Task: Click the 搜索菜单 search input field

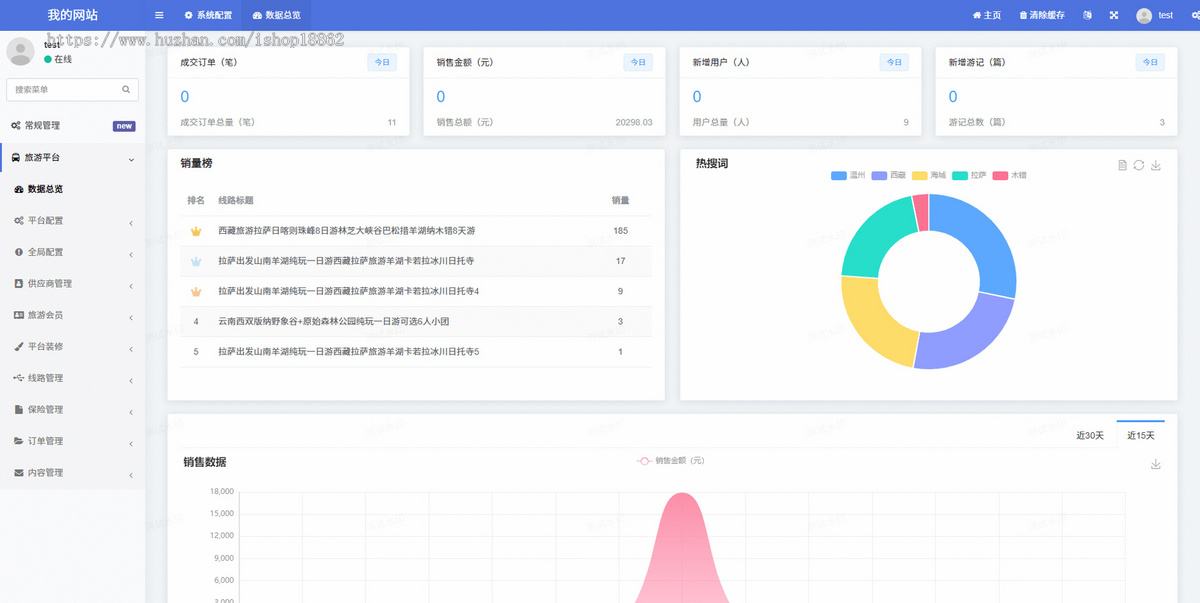Action: [65, 89]
